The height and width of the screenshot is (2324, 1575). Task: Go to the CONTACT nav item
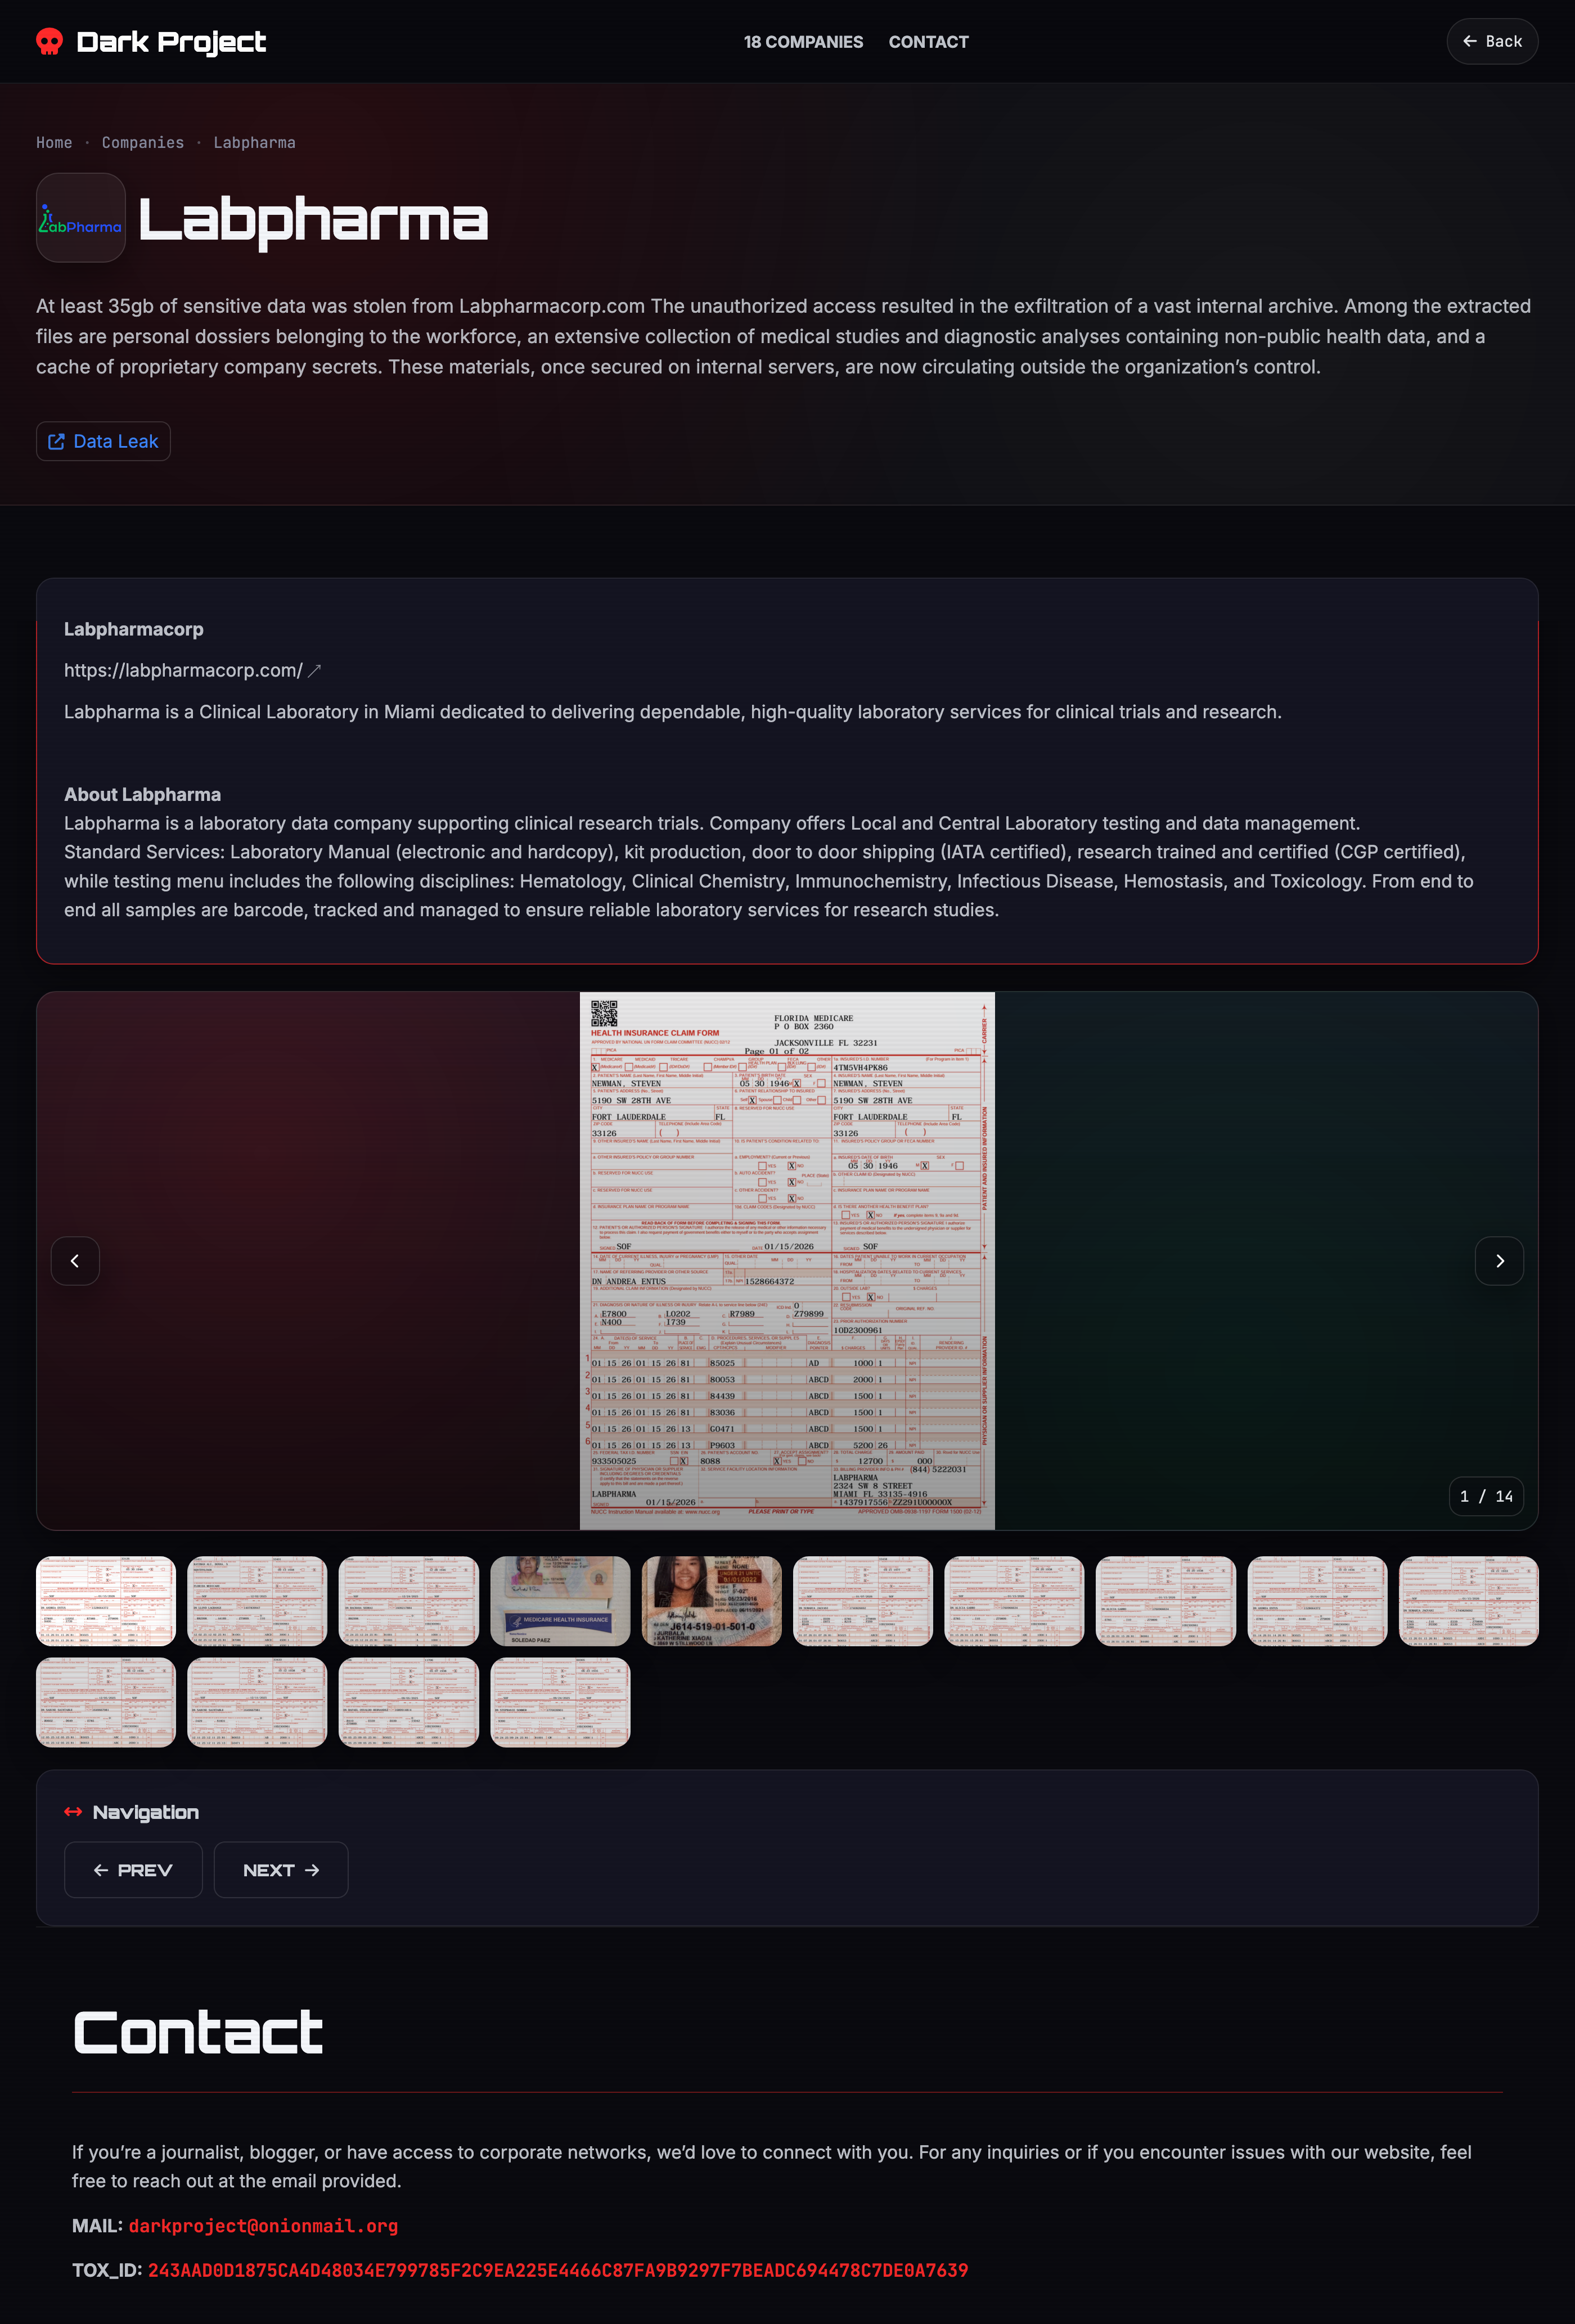pyautogui.click(x=928, y=42)
